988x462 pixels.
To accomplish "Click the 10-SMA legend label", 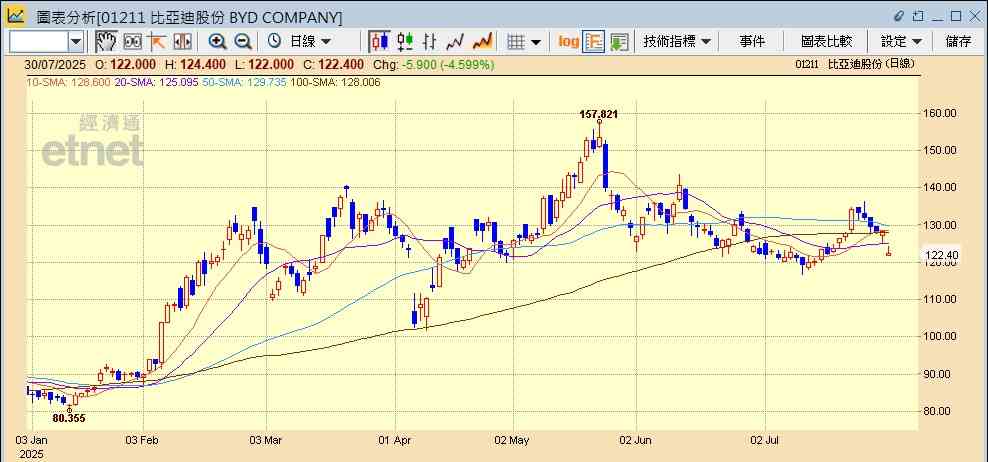I will [69, 82].
